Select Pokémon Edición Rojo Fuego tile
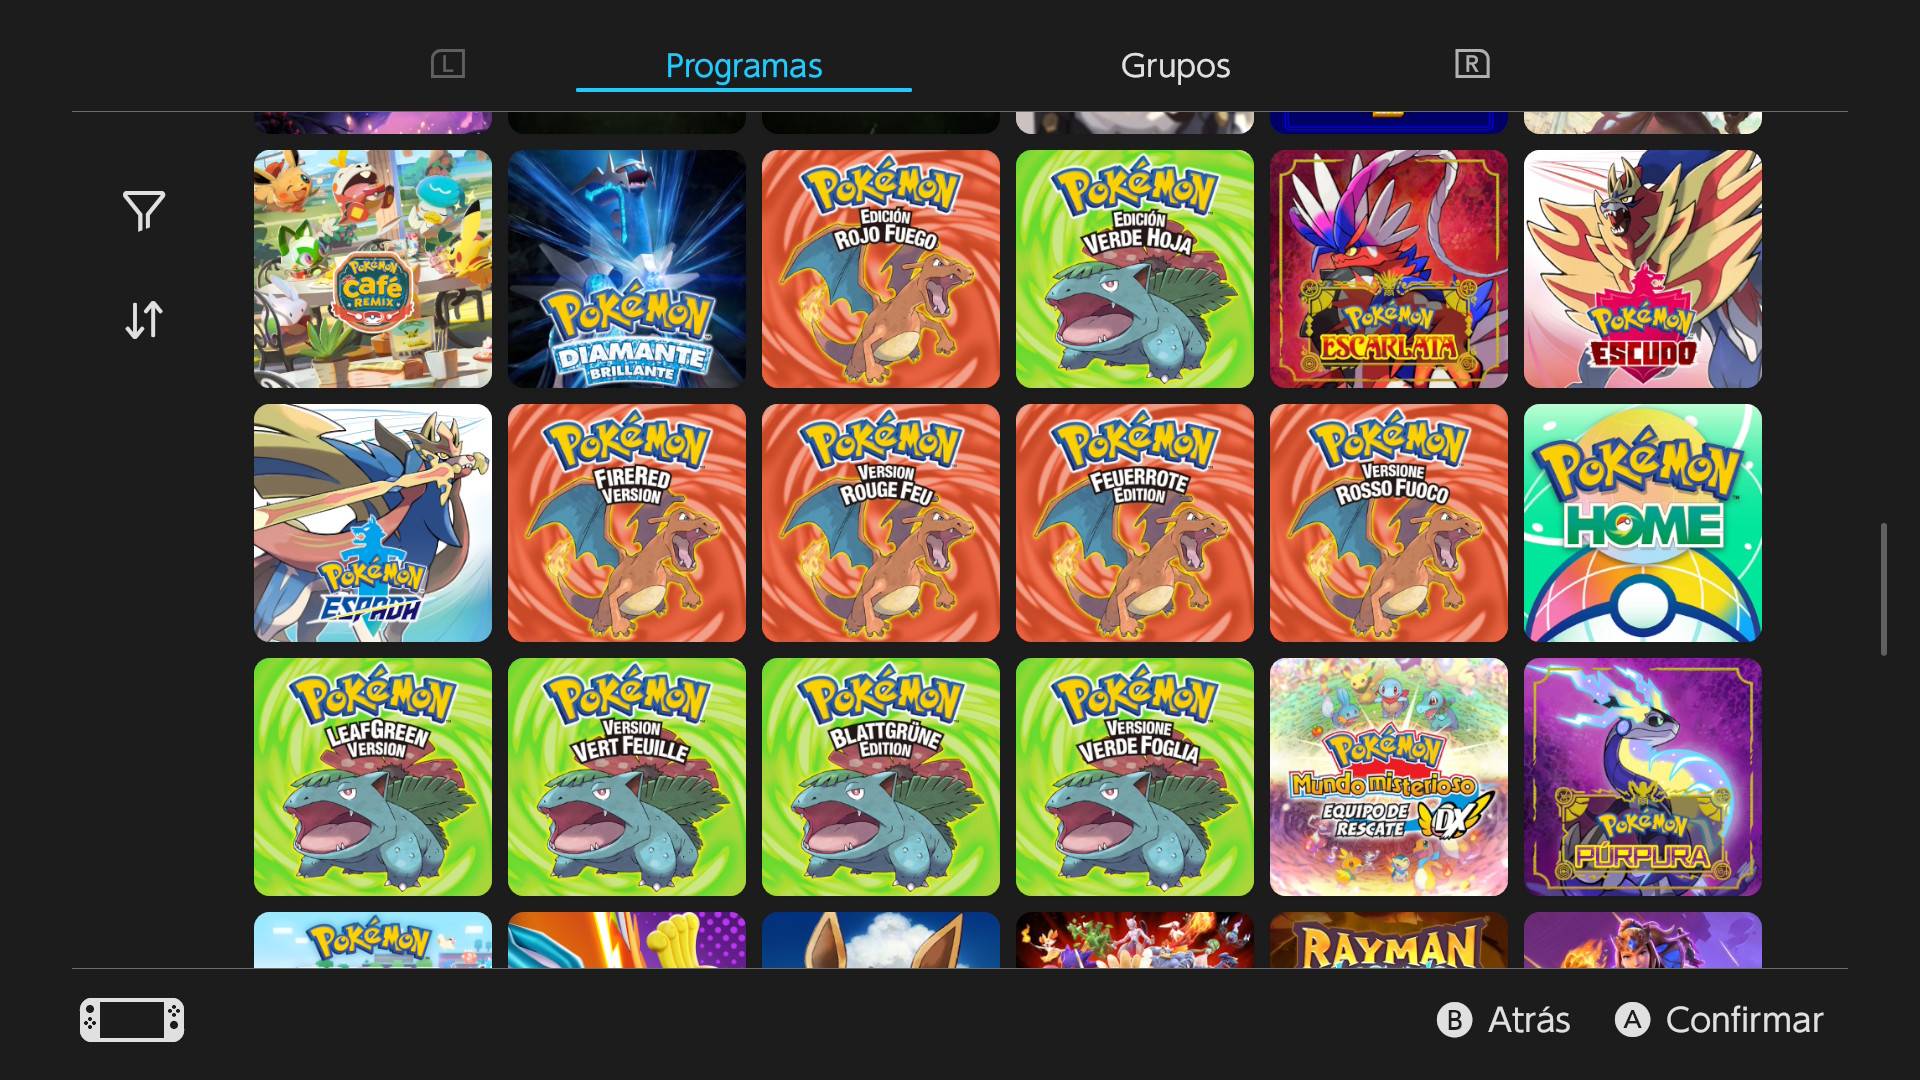 click(880, 269)
